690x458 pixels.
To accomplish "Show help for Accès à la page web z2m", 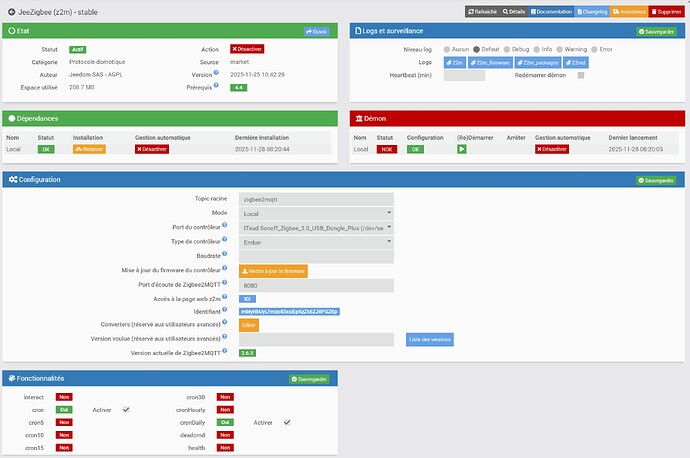I will pyautogui.click(x=224, y=297).
